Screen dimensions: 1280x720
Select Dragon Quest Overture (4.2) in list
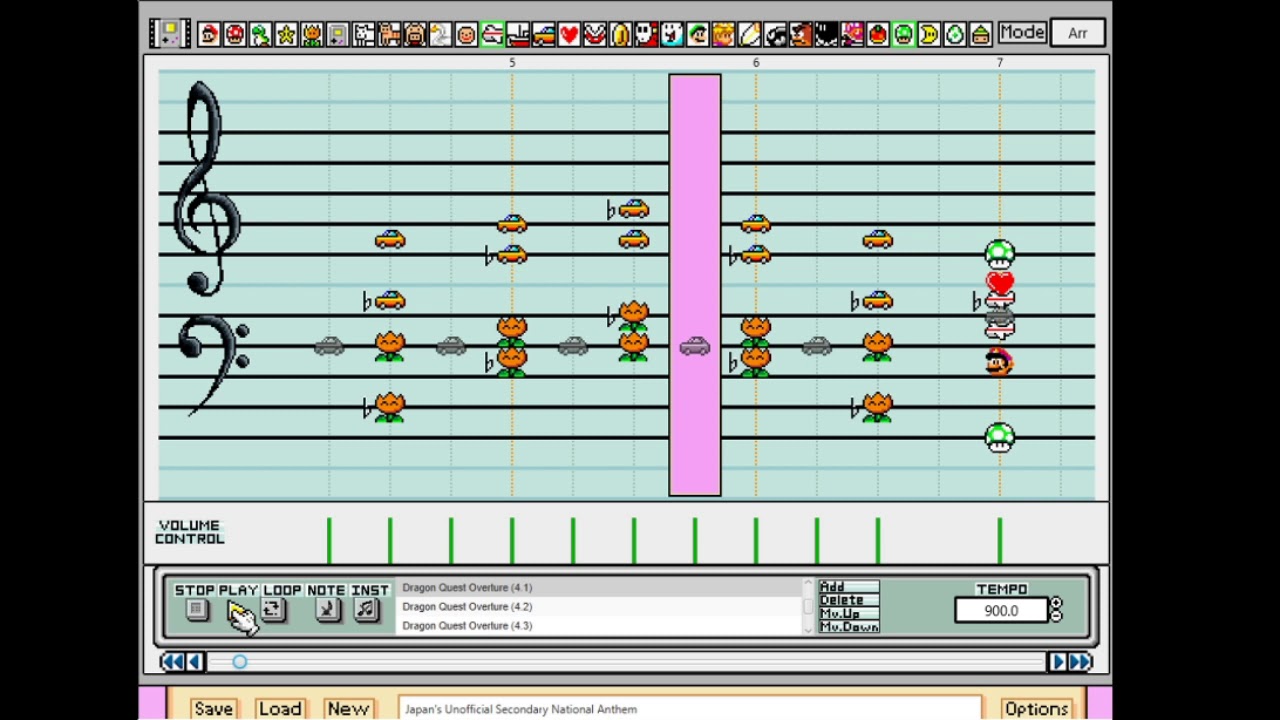pos(600,607)
